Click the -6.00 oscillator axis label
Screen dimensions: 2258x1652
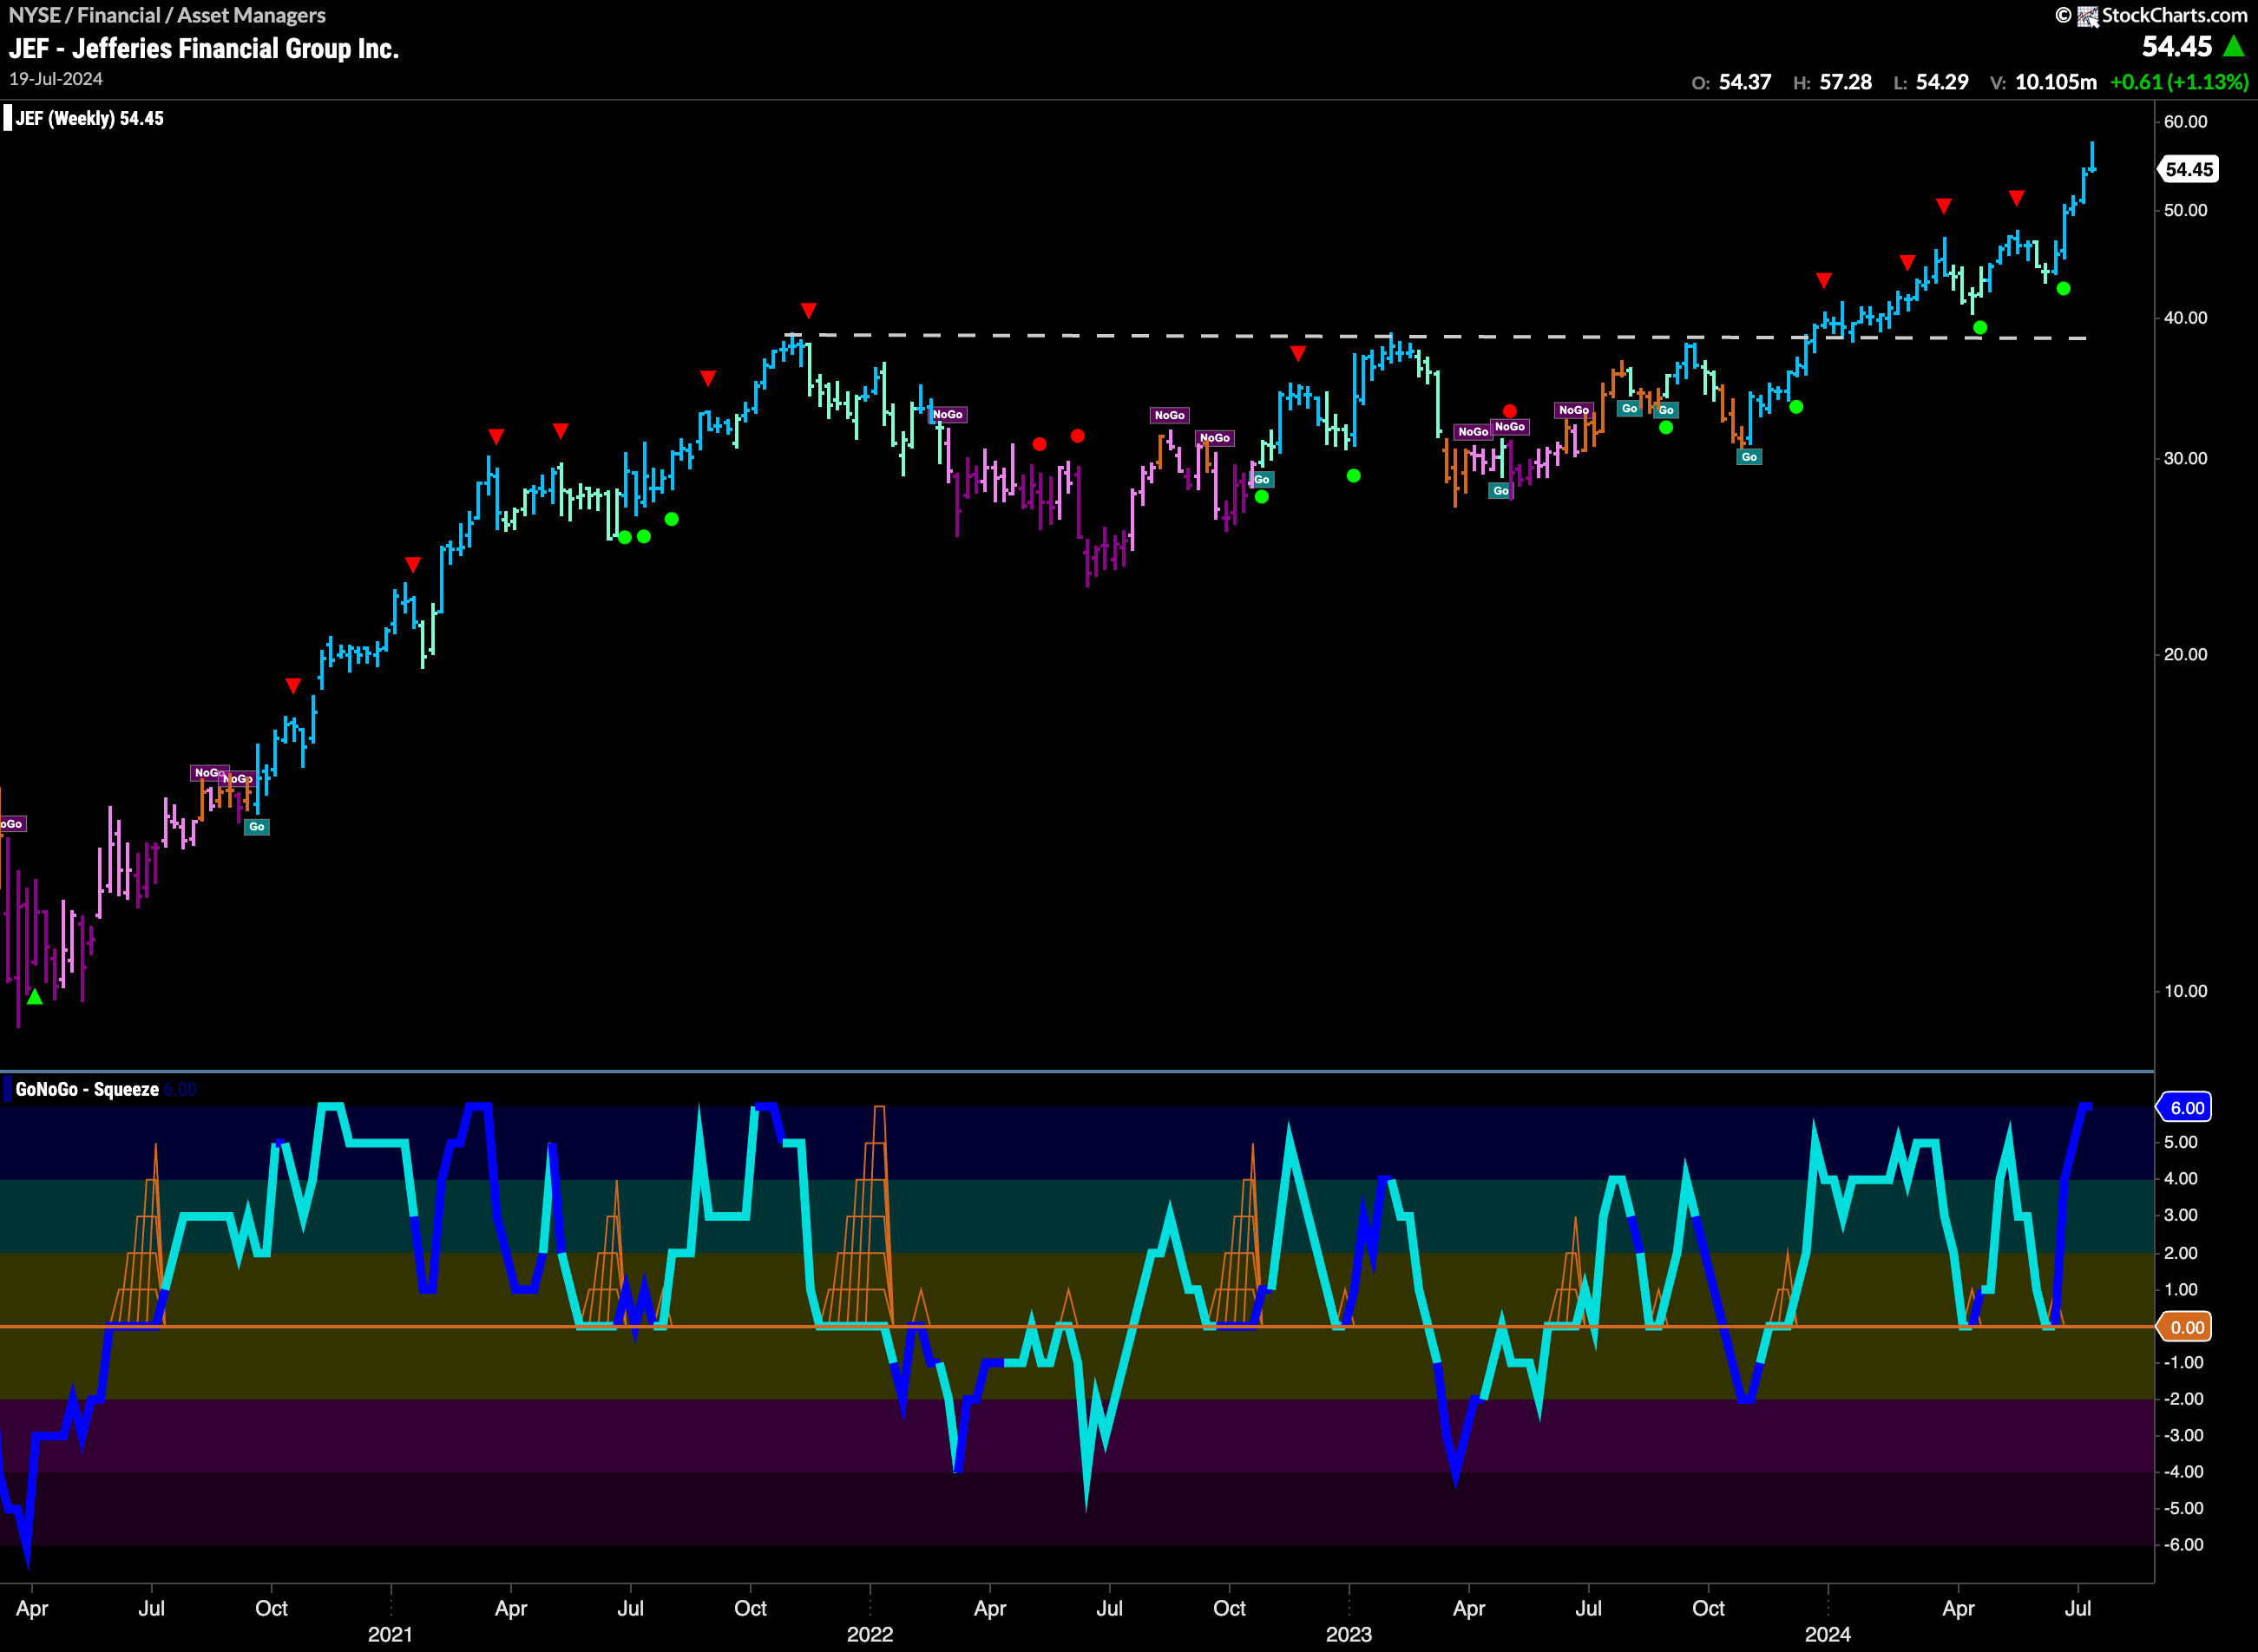pyautogui.click(x=2184, y=1545)
